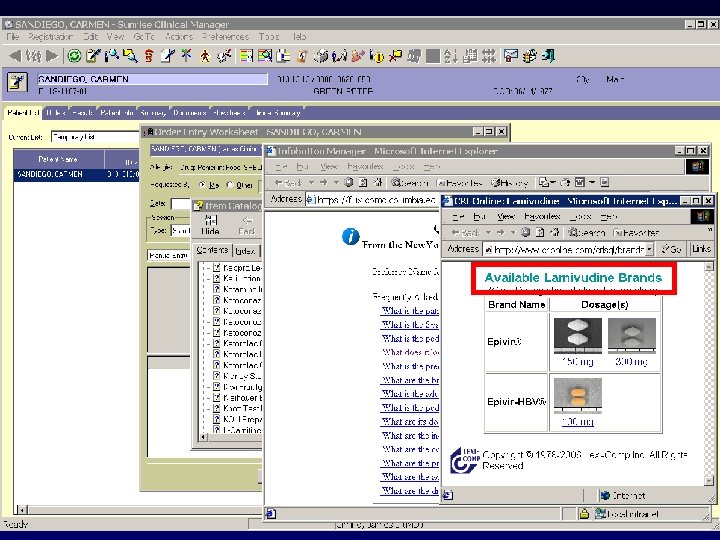This screenshot has width=720, height=540.
Task: Click the 100 mg dosage link for Epivir-HBV
Action: (x=578, y=422)
